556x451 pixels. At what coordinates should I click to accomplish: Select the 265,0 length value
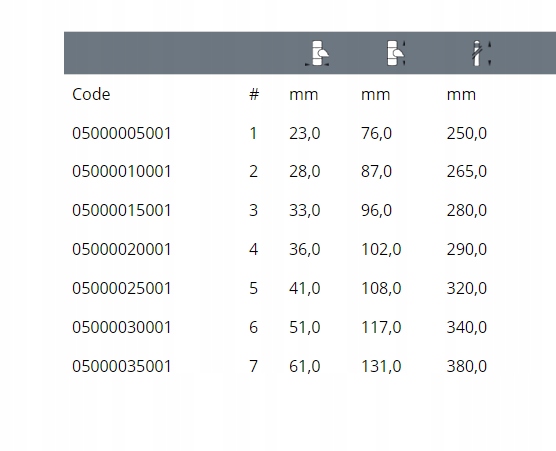[x=467, y=172]
